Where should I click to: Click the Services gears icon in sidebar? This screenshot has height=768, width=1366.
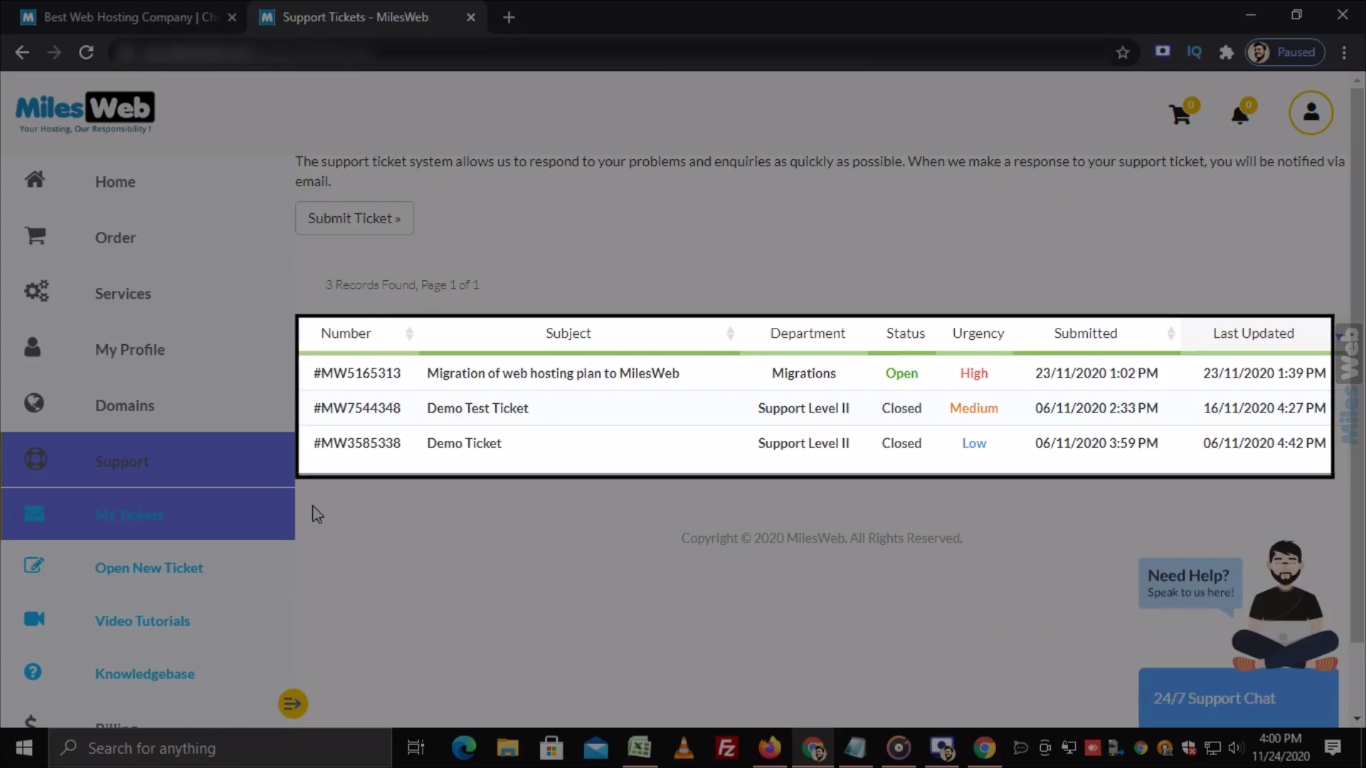pyautogui.click(x=36, y=292)
